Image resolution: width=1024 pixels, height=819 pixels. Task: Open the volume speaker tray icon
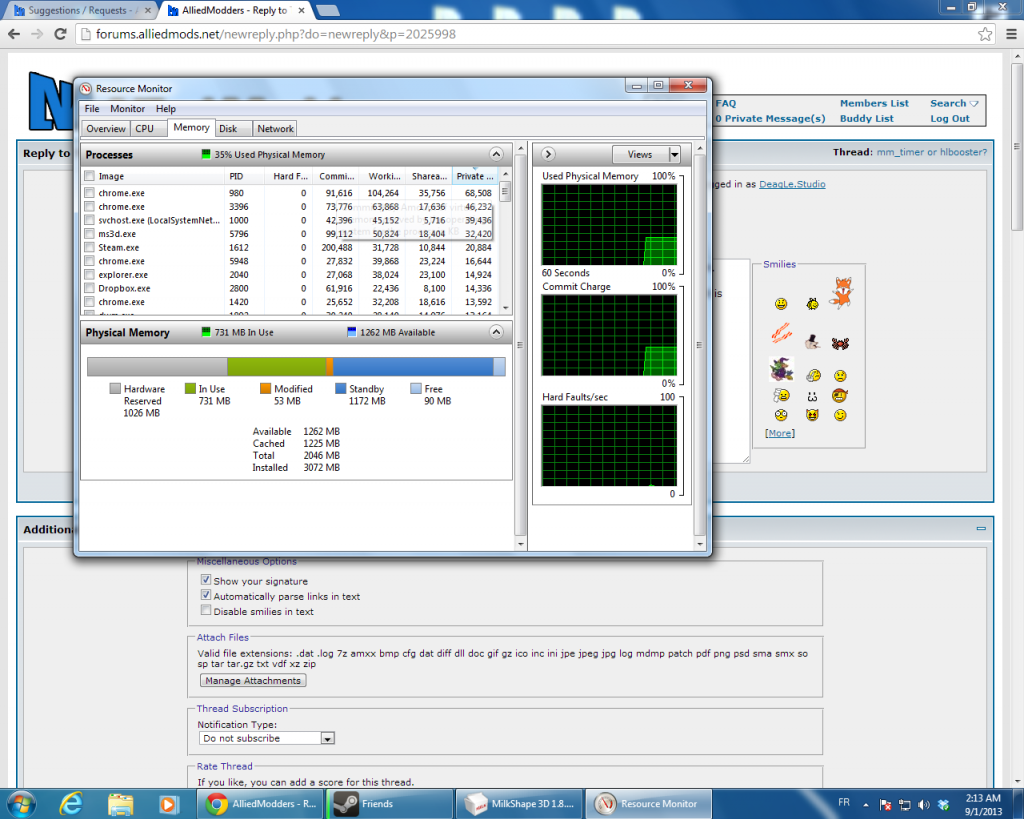923,805
